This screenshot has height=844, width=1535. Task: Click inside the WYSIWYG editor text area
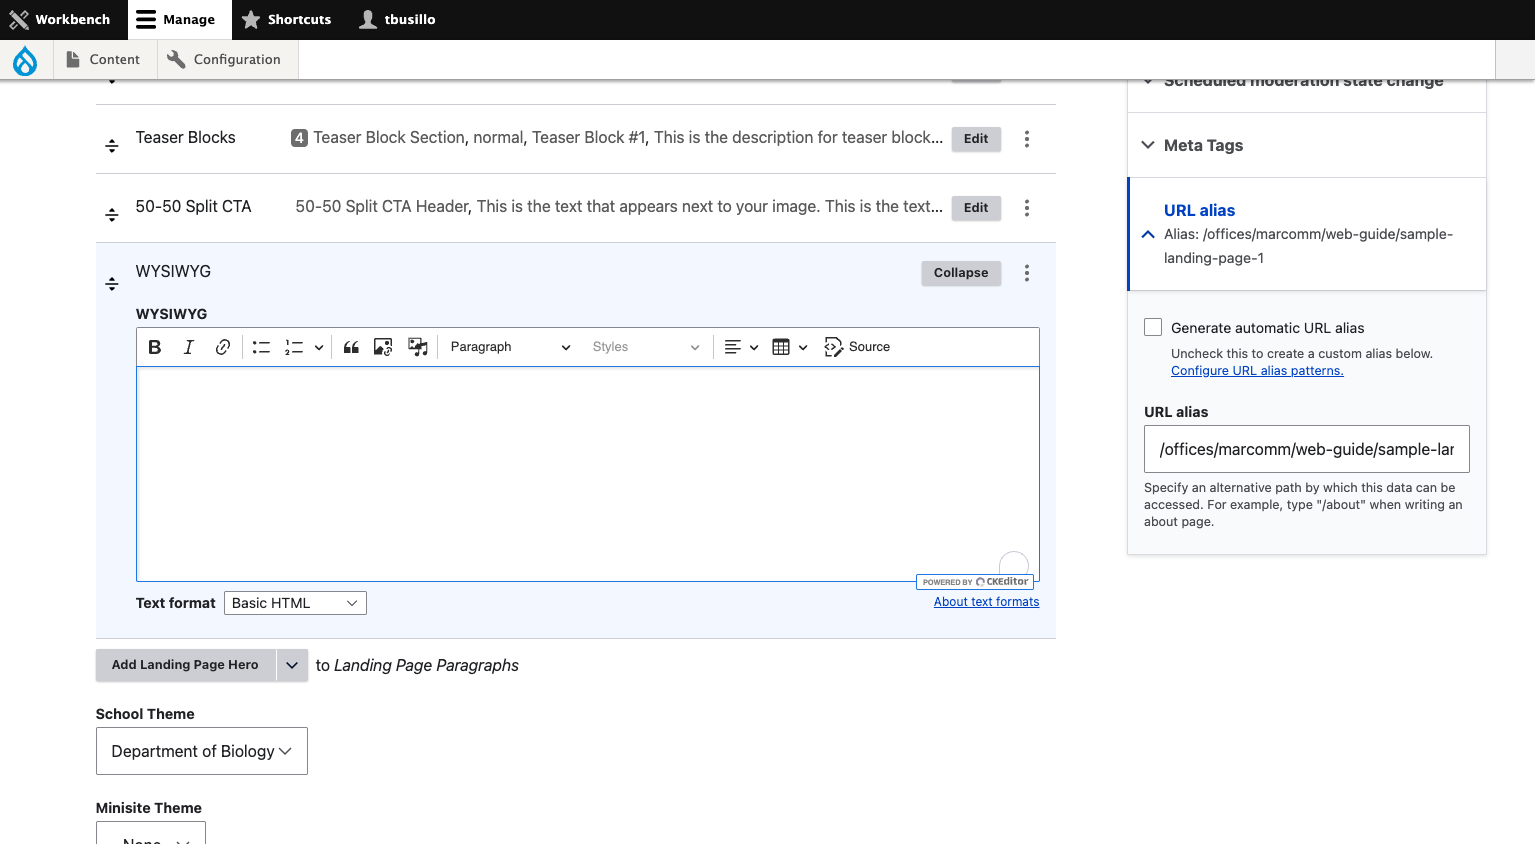587,473
